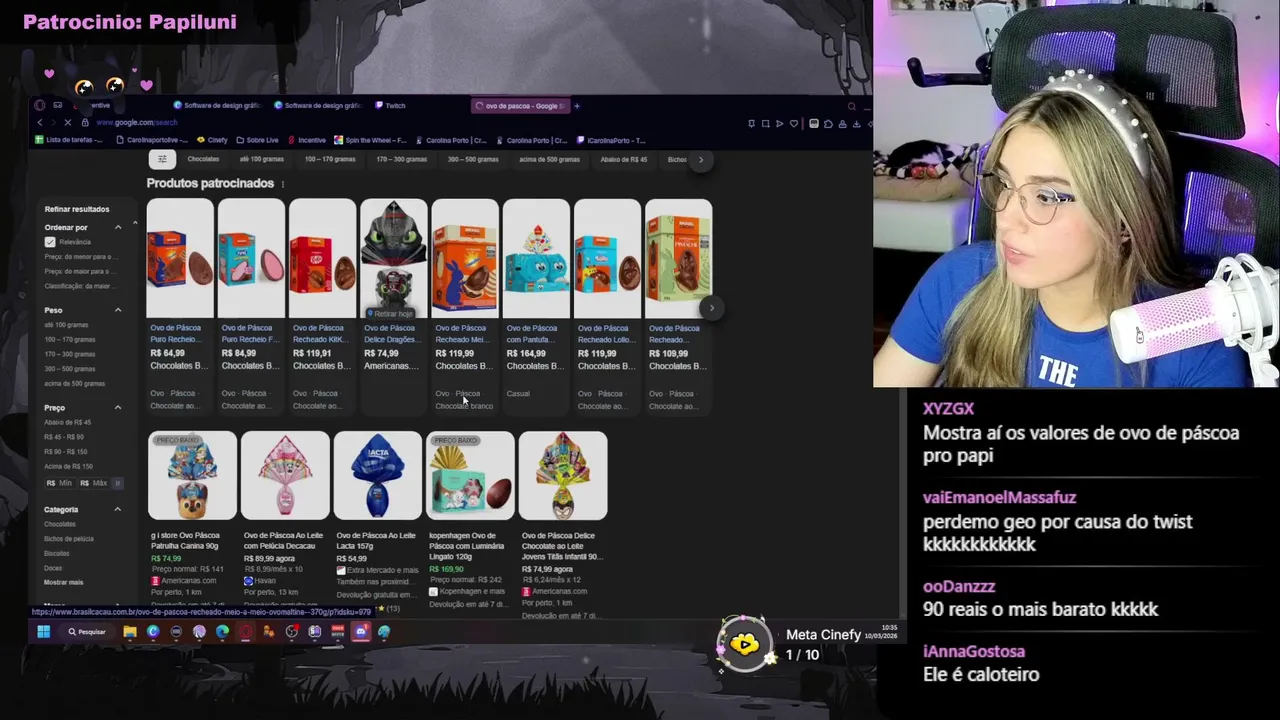
Task: Open R$ 119,91 KitKat egg product
Action: 323,305
